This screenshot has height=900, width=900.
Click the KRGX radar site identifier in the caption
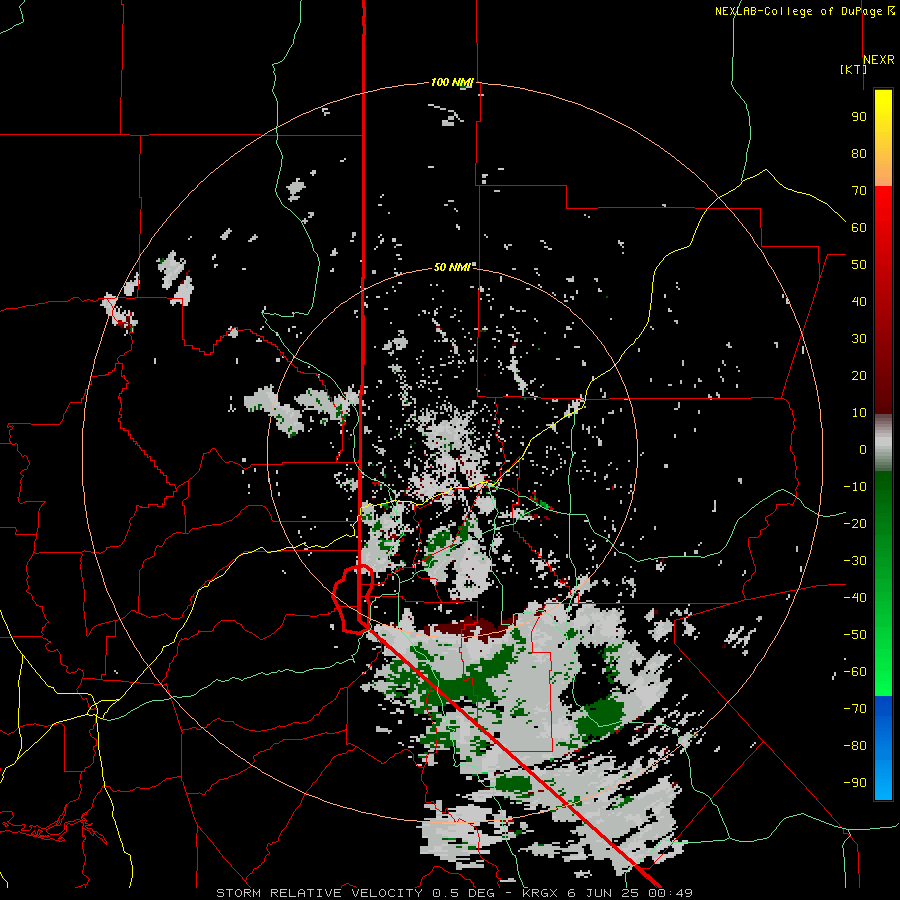540,893
